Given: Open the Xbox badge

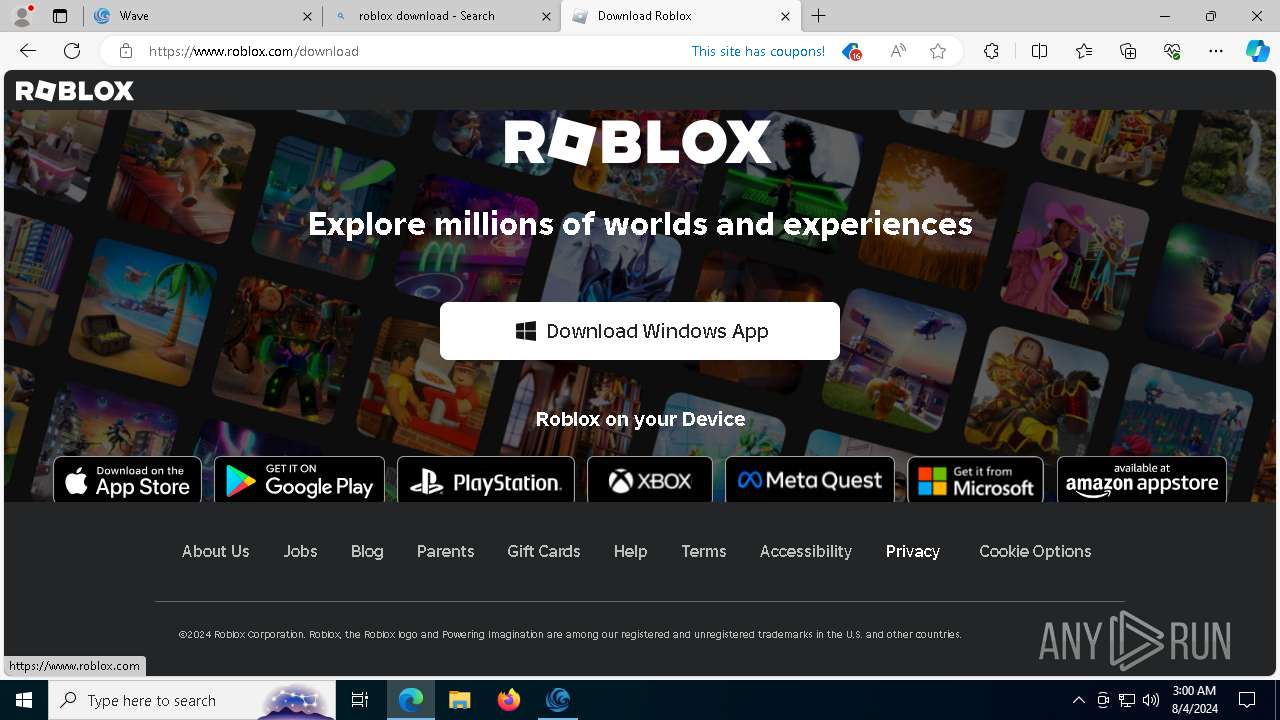Looking at the screenshot, I should (x=650, y=480).
